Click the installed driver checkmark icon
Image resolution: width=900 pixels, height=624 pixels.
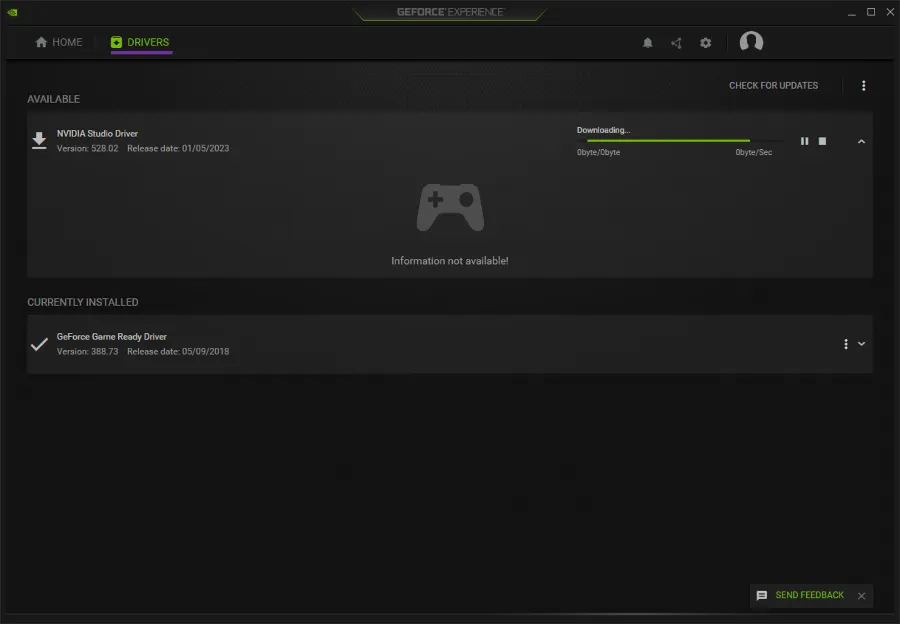(39, 344)
